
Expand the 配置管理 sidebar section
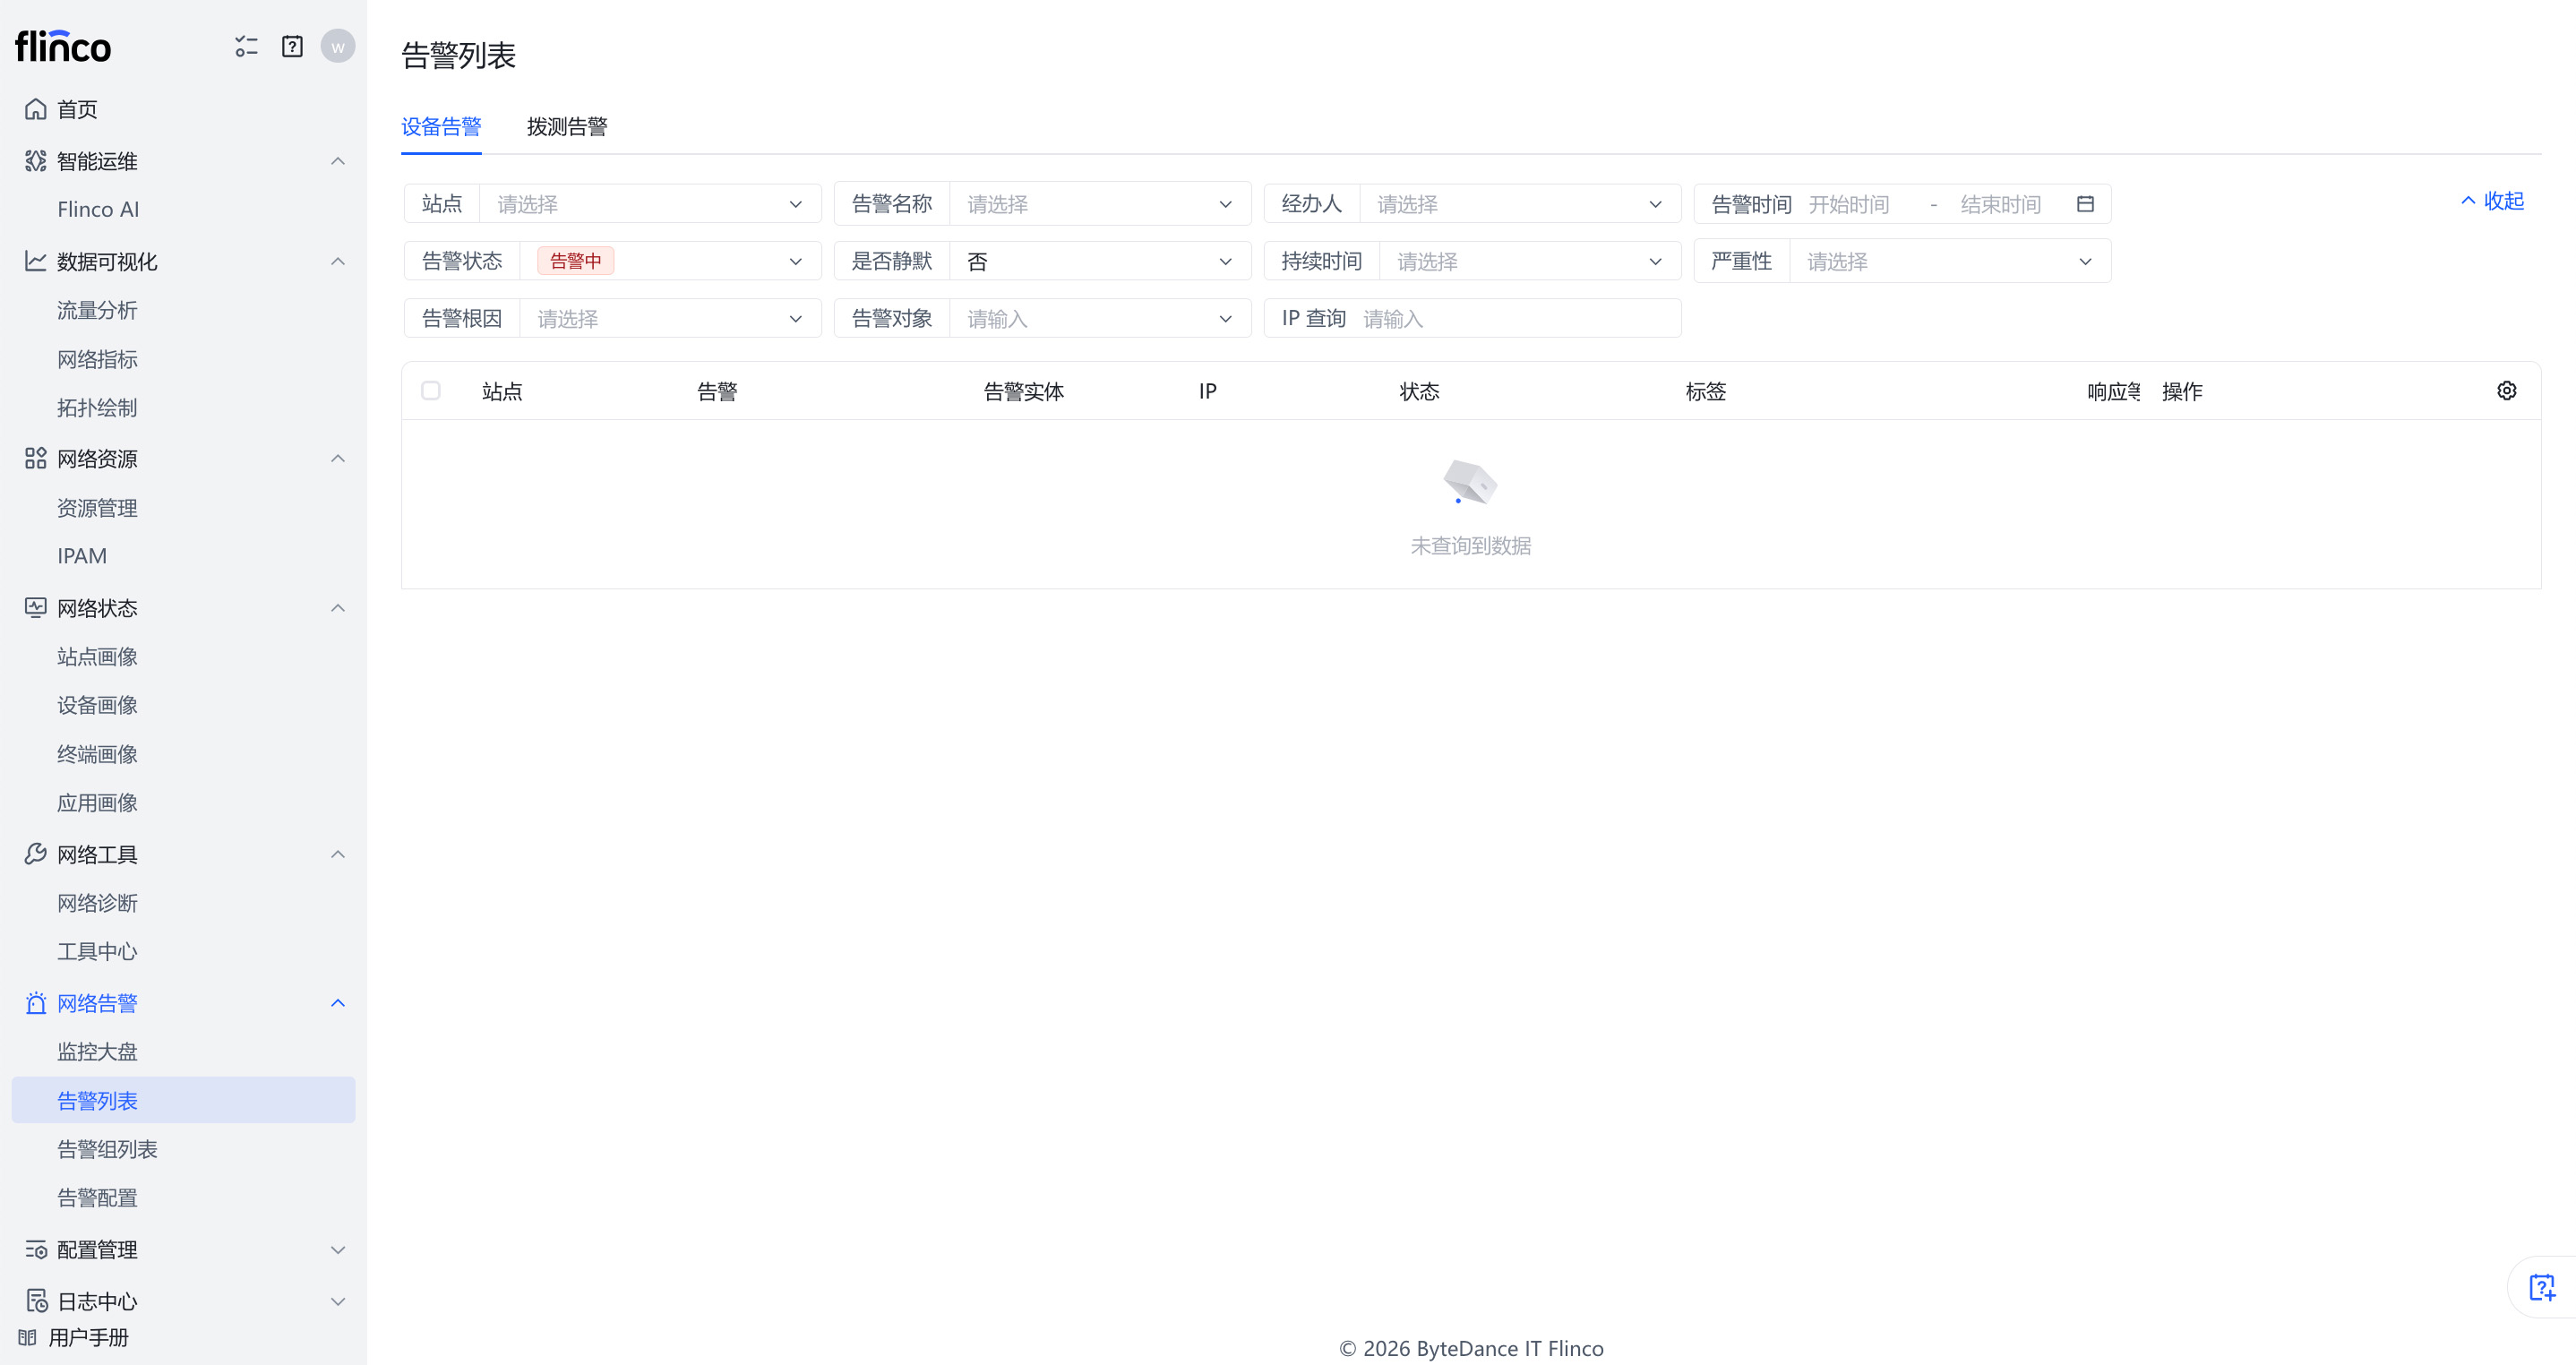click(x=338, y=1250)
